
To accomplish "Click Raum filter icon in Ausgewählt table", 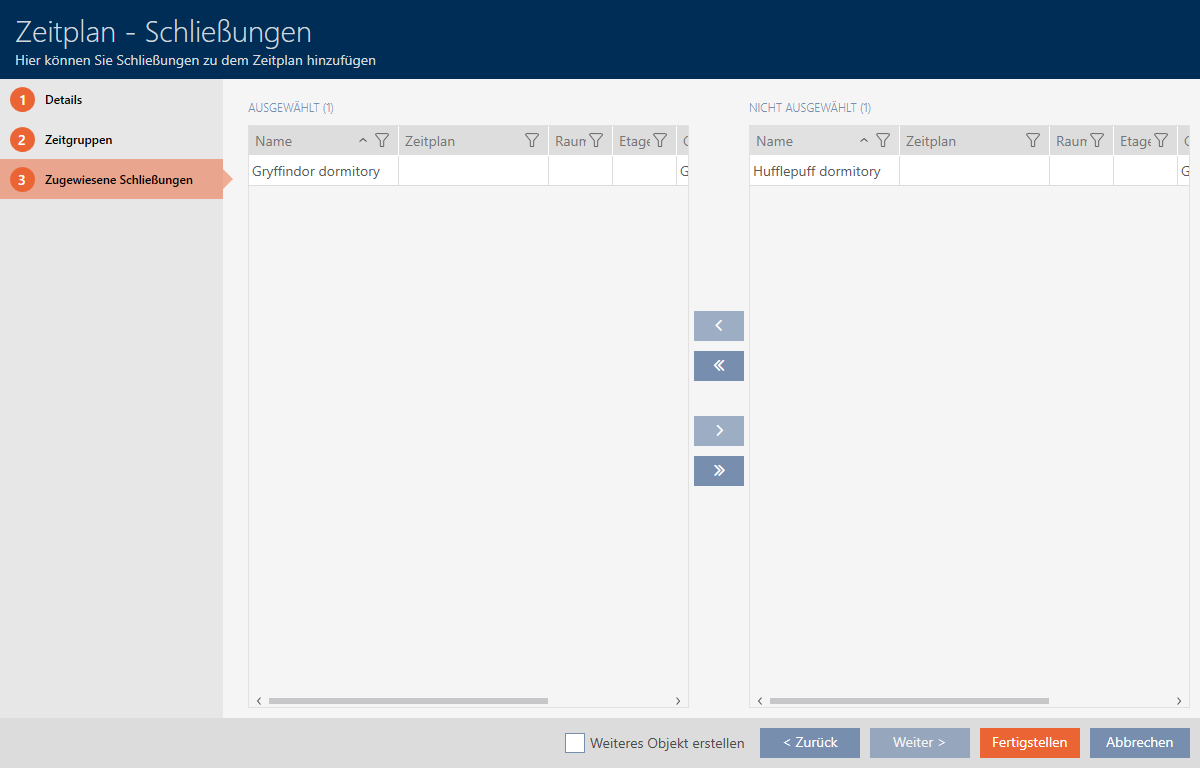I will [596, 141].
